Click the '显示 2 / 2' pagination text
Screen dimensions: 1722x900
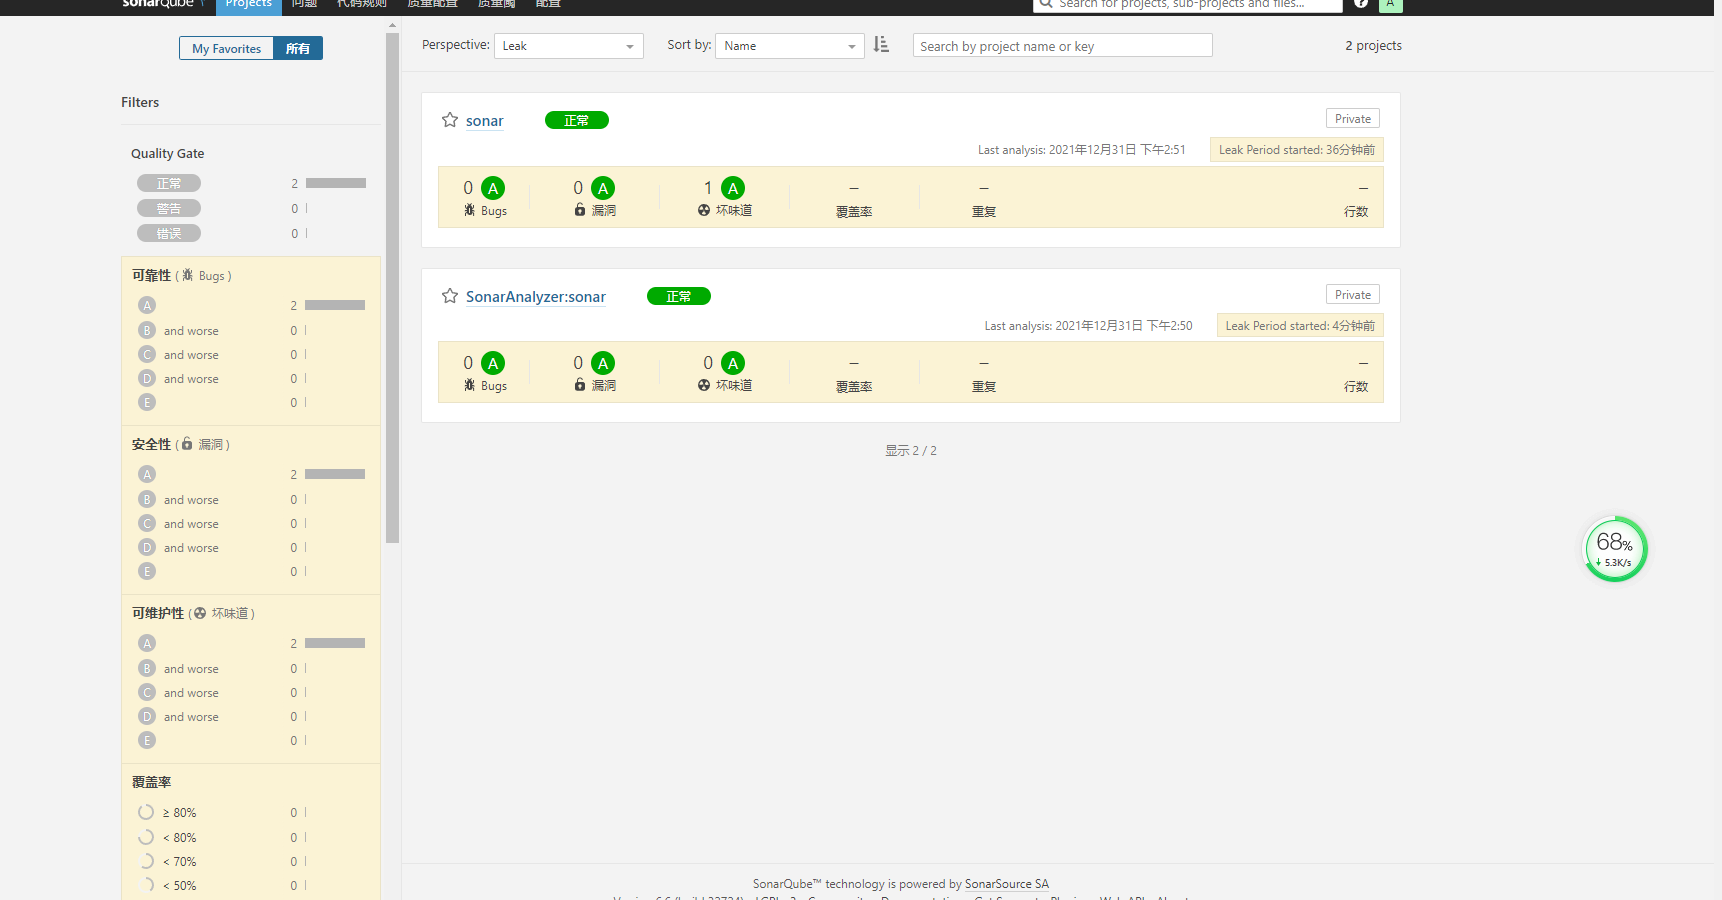click(x=911, y=451)
